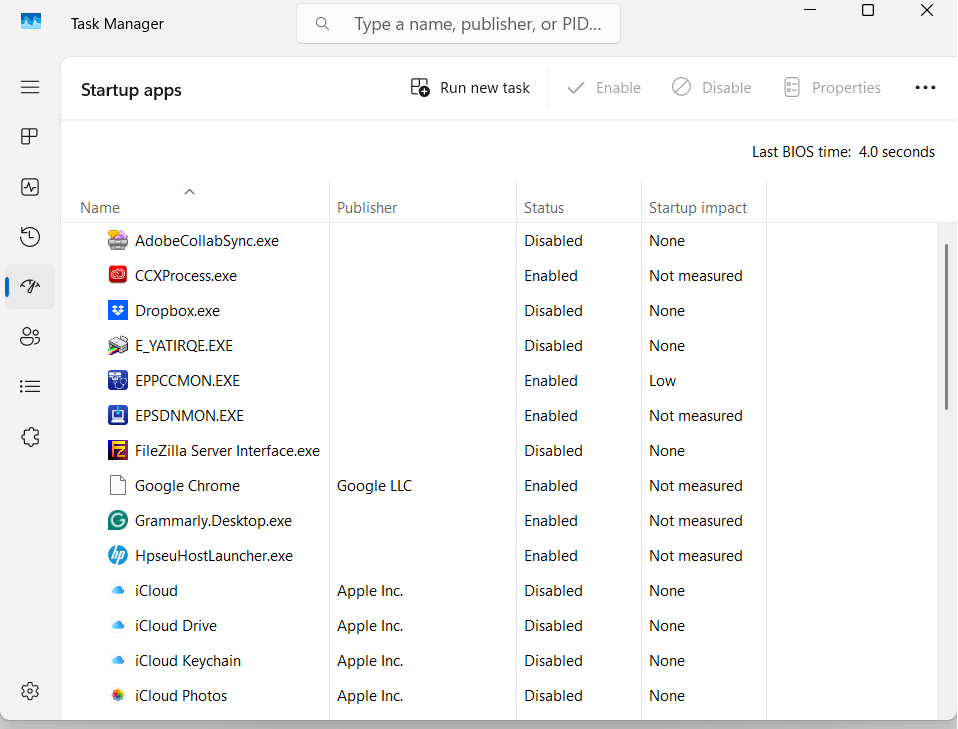Sort by the Startup impact column header
Image resolution: width=958 pixels, height=729 pixels.
click(x=698, y=208)
